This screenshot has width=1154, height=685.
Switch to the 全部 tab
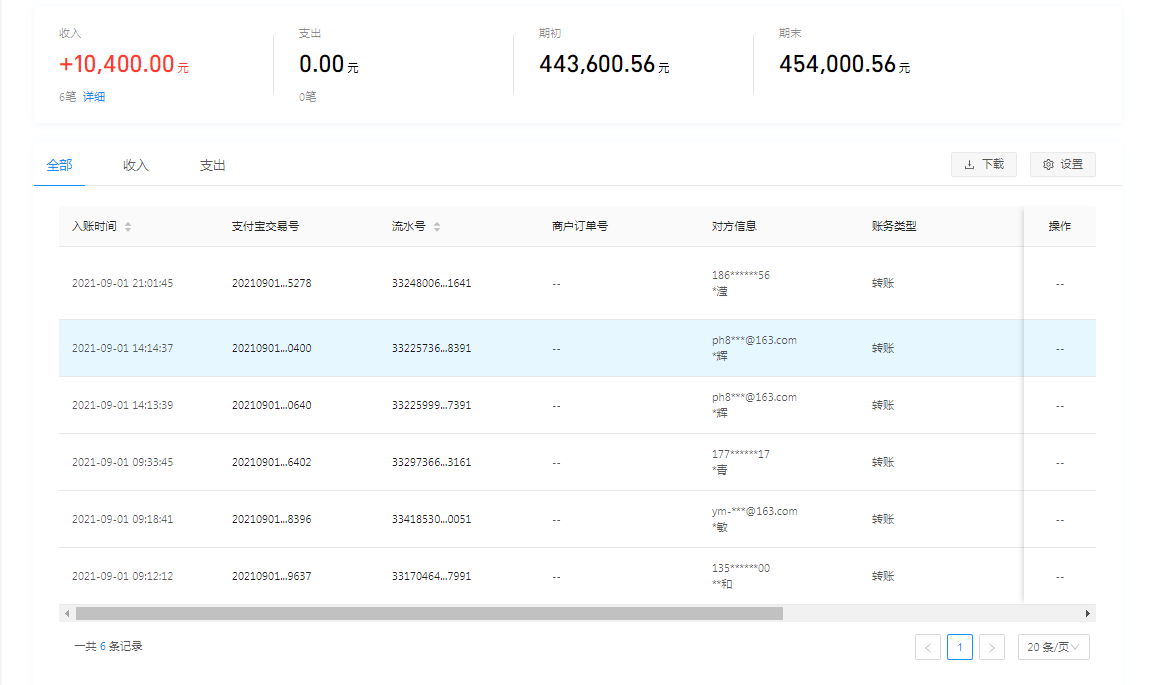pos(59,166)
